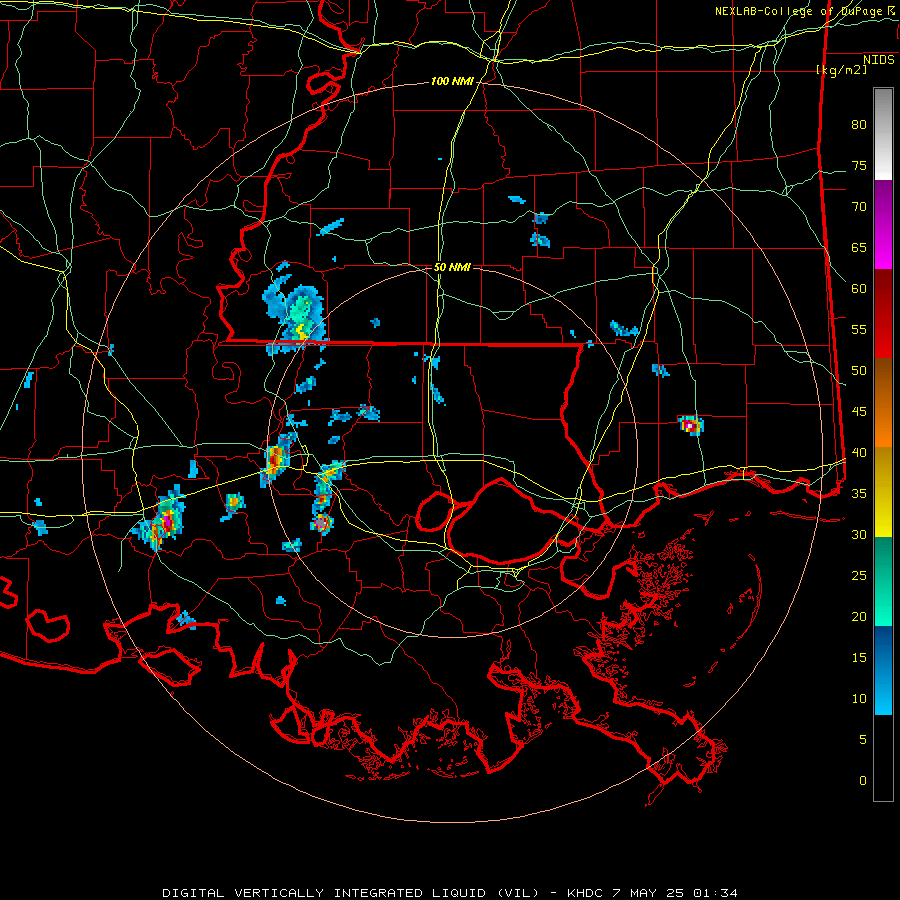Click the 35 value on the color scale
Screen dimensions: 900x900
[859, 494]
